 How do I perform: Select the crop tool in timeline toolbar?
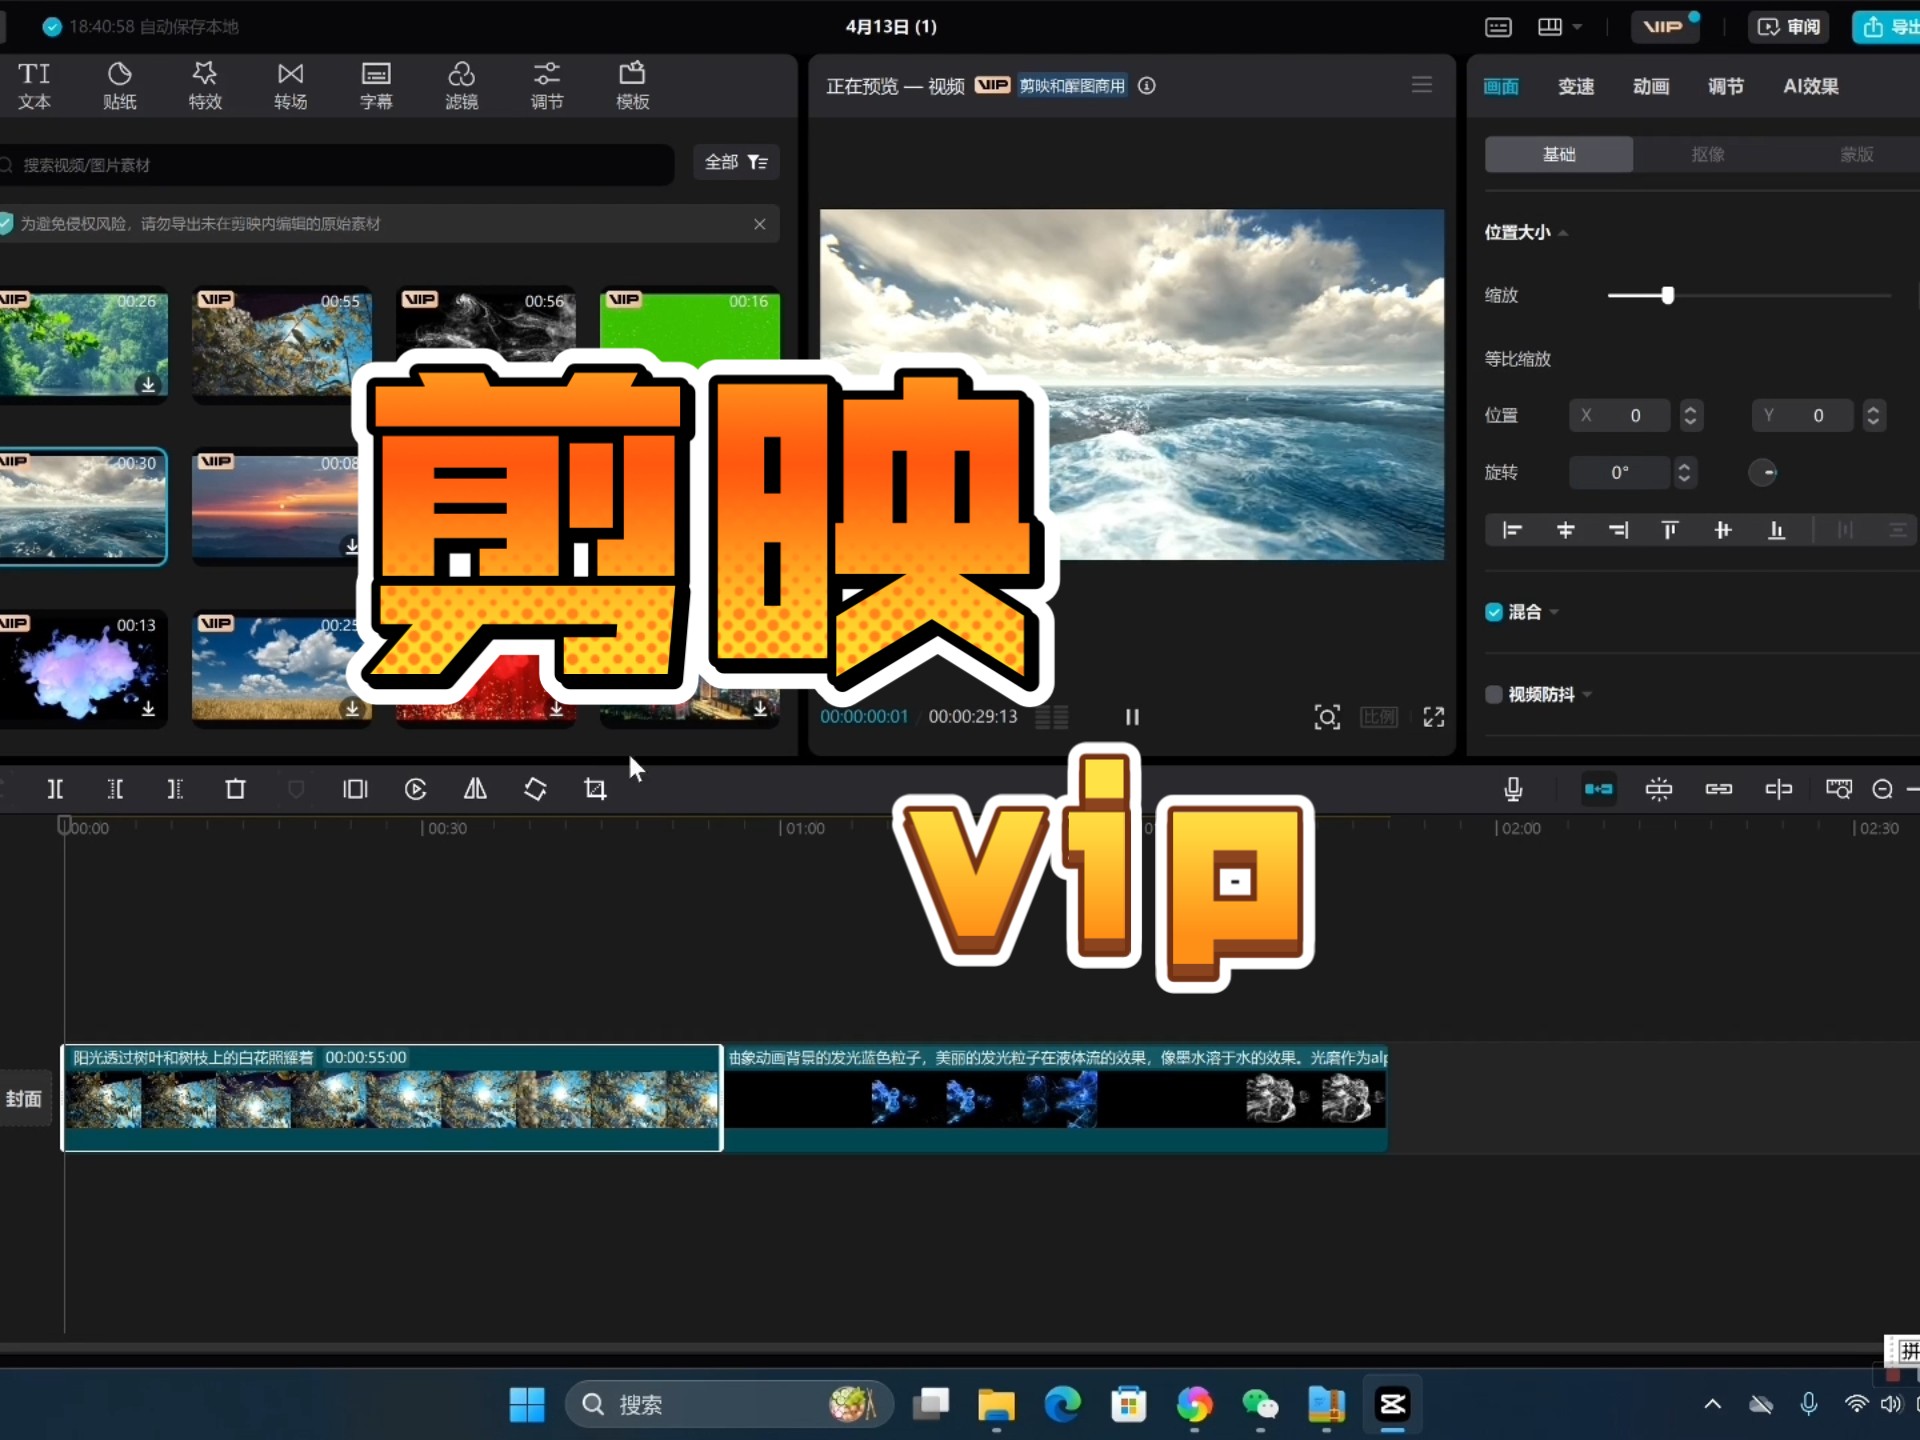coord(595,789)
